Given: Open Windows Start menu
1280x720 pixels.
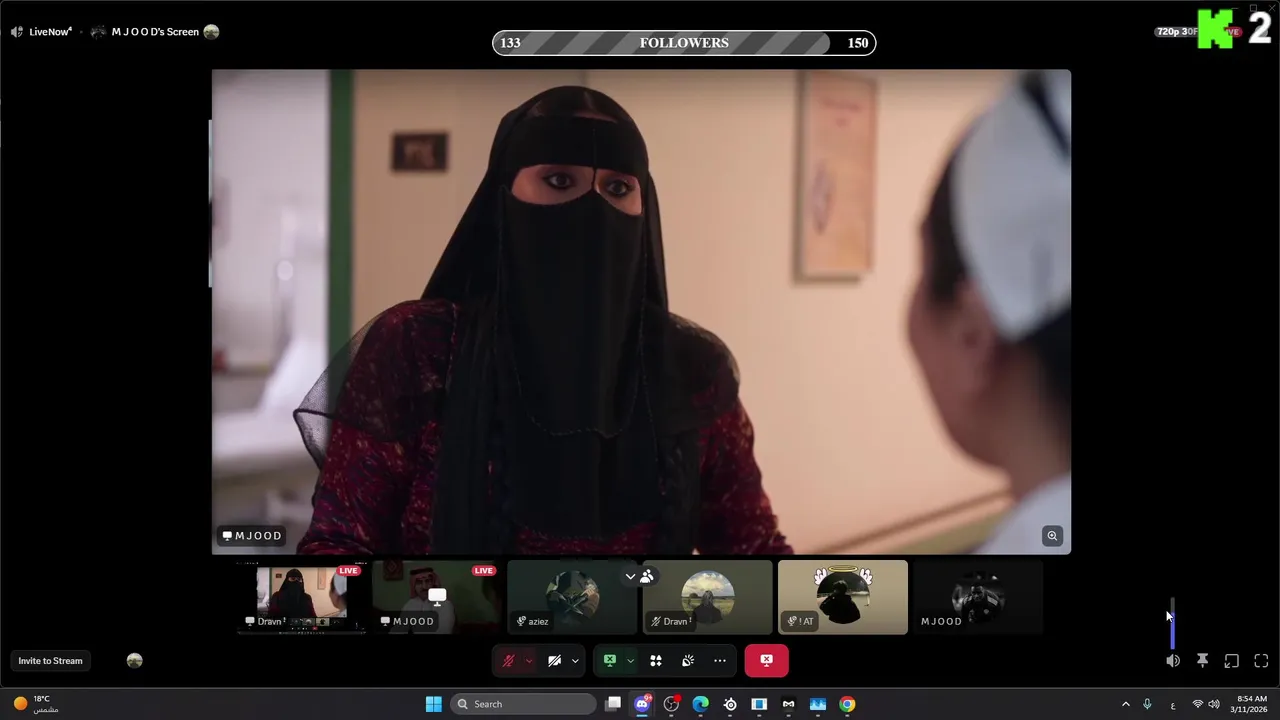Looking at the screenshot, I should [x=434, y=704].
